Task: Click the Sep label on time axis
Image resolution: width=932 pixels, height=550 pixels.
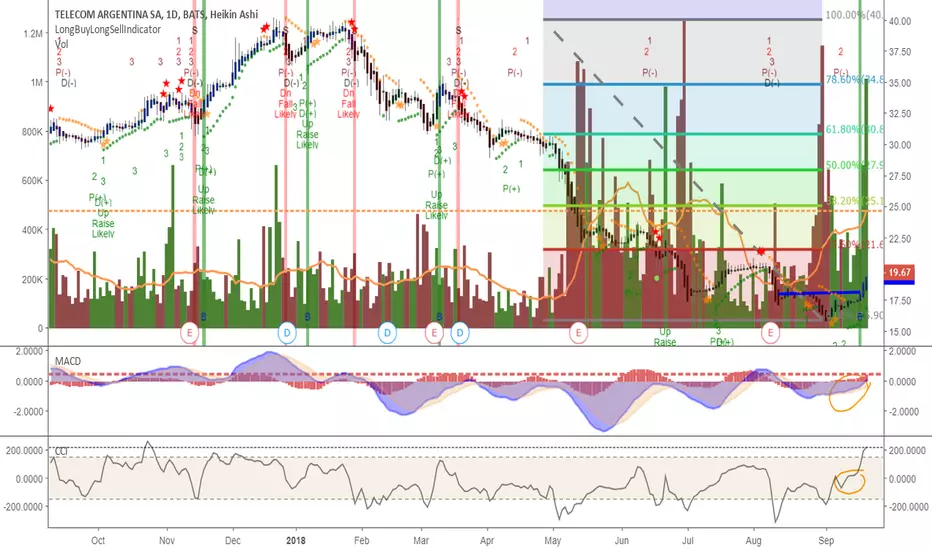Action: (x=826, y=540)
